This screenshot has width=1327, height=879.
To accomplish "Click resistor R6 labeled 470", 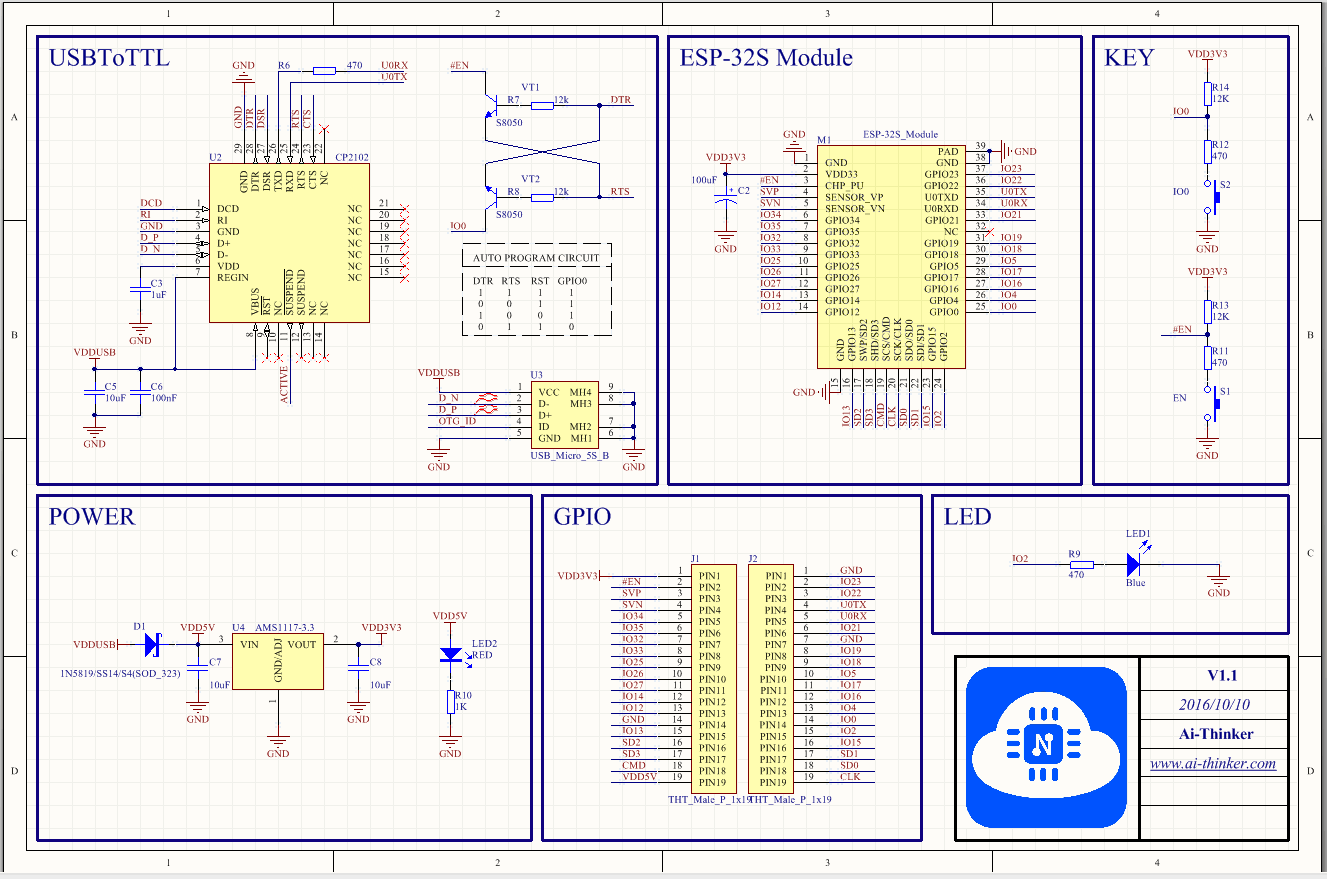I will tap(323, 71).
